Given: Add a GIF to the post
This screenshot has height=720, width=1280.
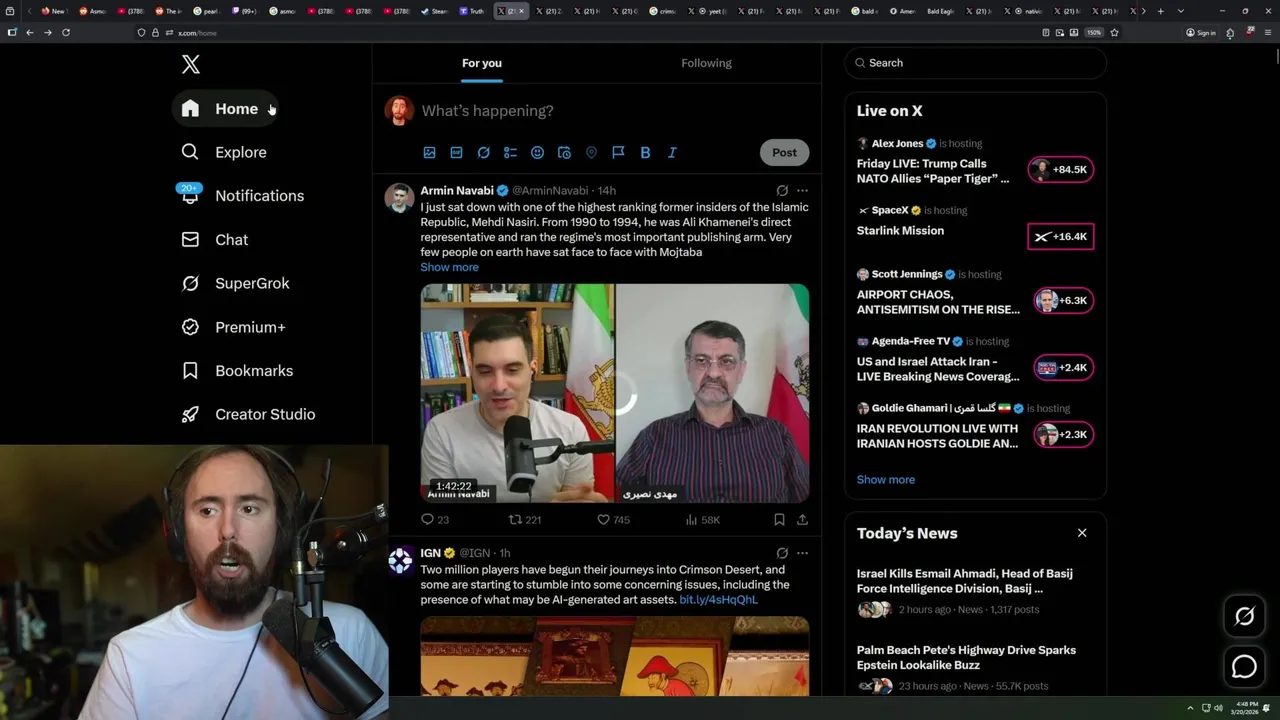Looking at the screenshot, I should point(456,153).
